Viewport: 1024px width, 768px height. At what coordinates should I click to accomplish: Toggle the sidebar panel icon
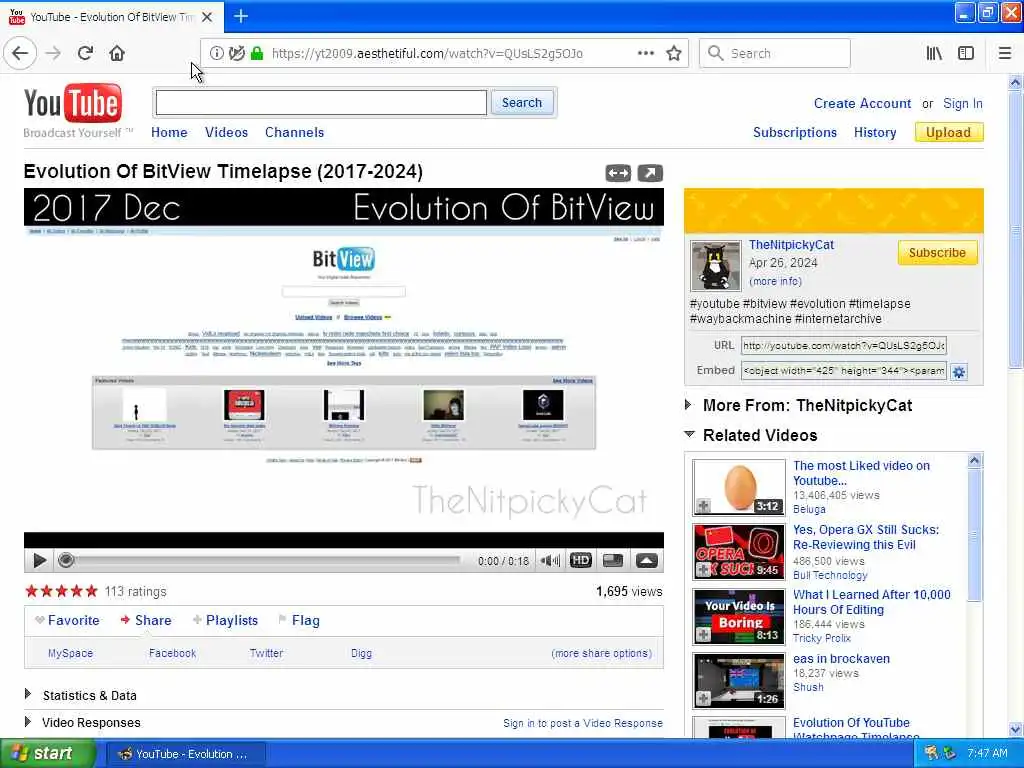pos(966,53)
